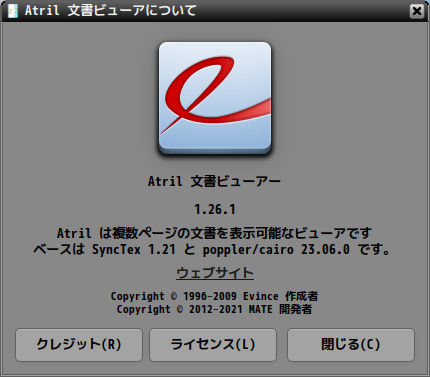Click the クレジット(R) credits button

pyautogui.click(x=79, y=345)
